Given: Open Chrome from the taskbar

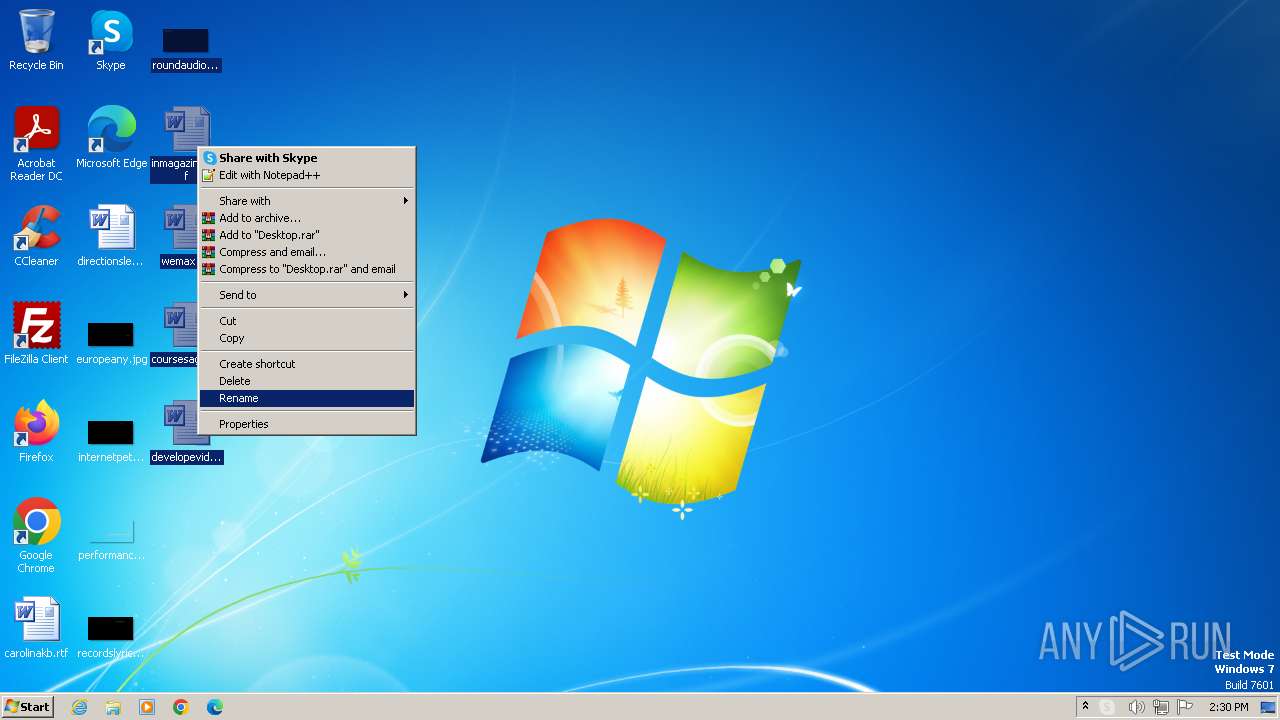Looking at the screenshot, I should click(x=181, y=707).
